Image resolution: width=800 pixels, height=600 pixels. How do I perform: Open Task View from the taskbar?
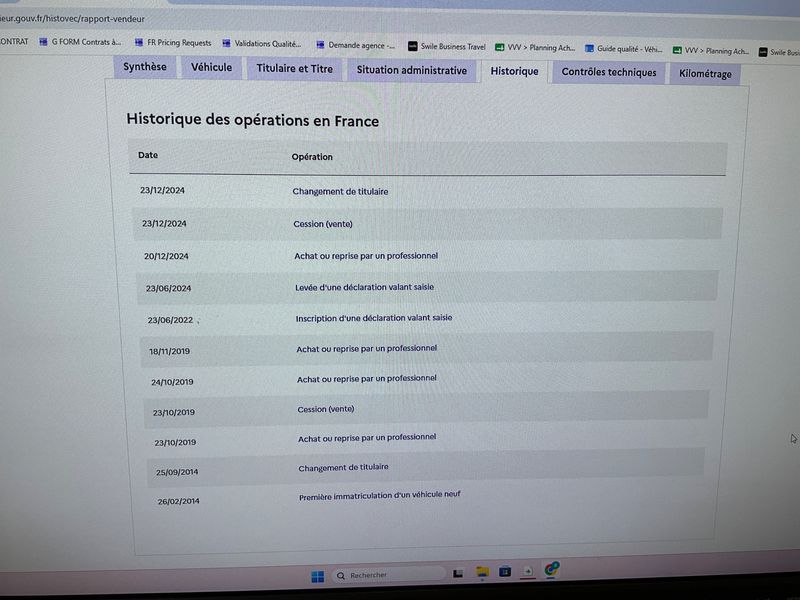pos(458,574)
